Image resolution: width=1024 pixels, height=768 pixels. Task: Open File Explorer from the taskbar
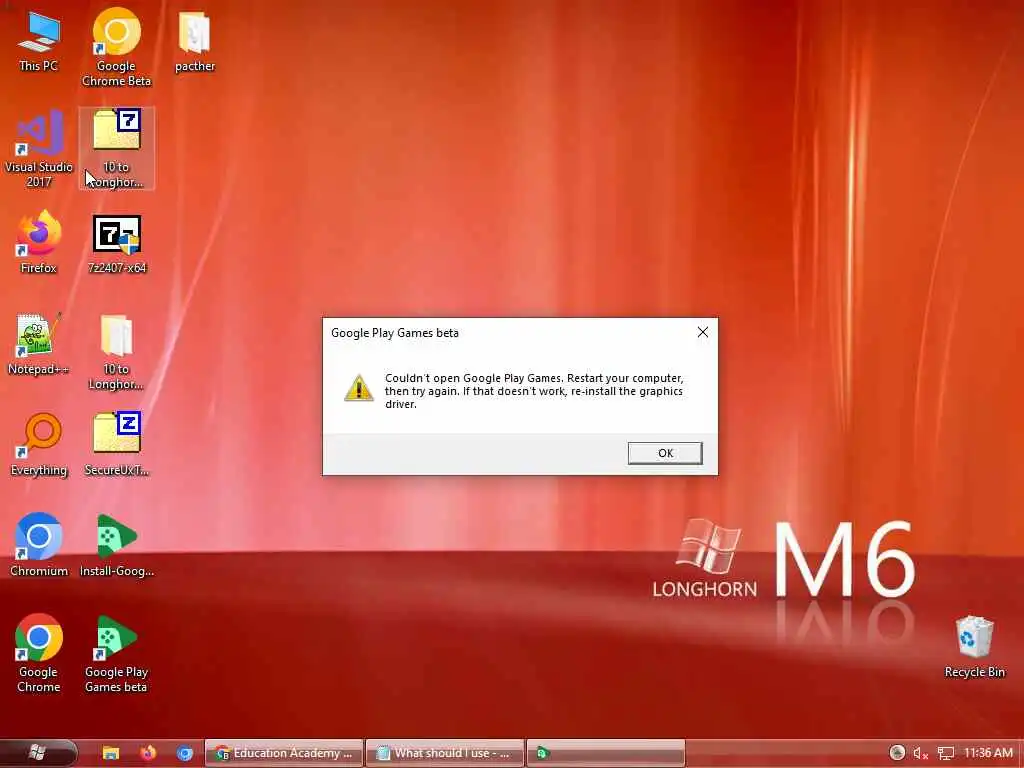[x=111, y=753]
